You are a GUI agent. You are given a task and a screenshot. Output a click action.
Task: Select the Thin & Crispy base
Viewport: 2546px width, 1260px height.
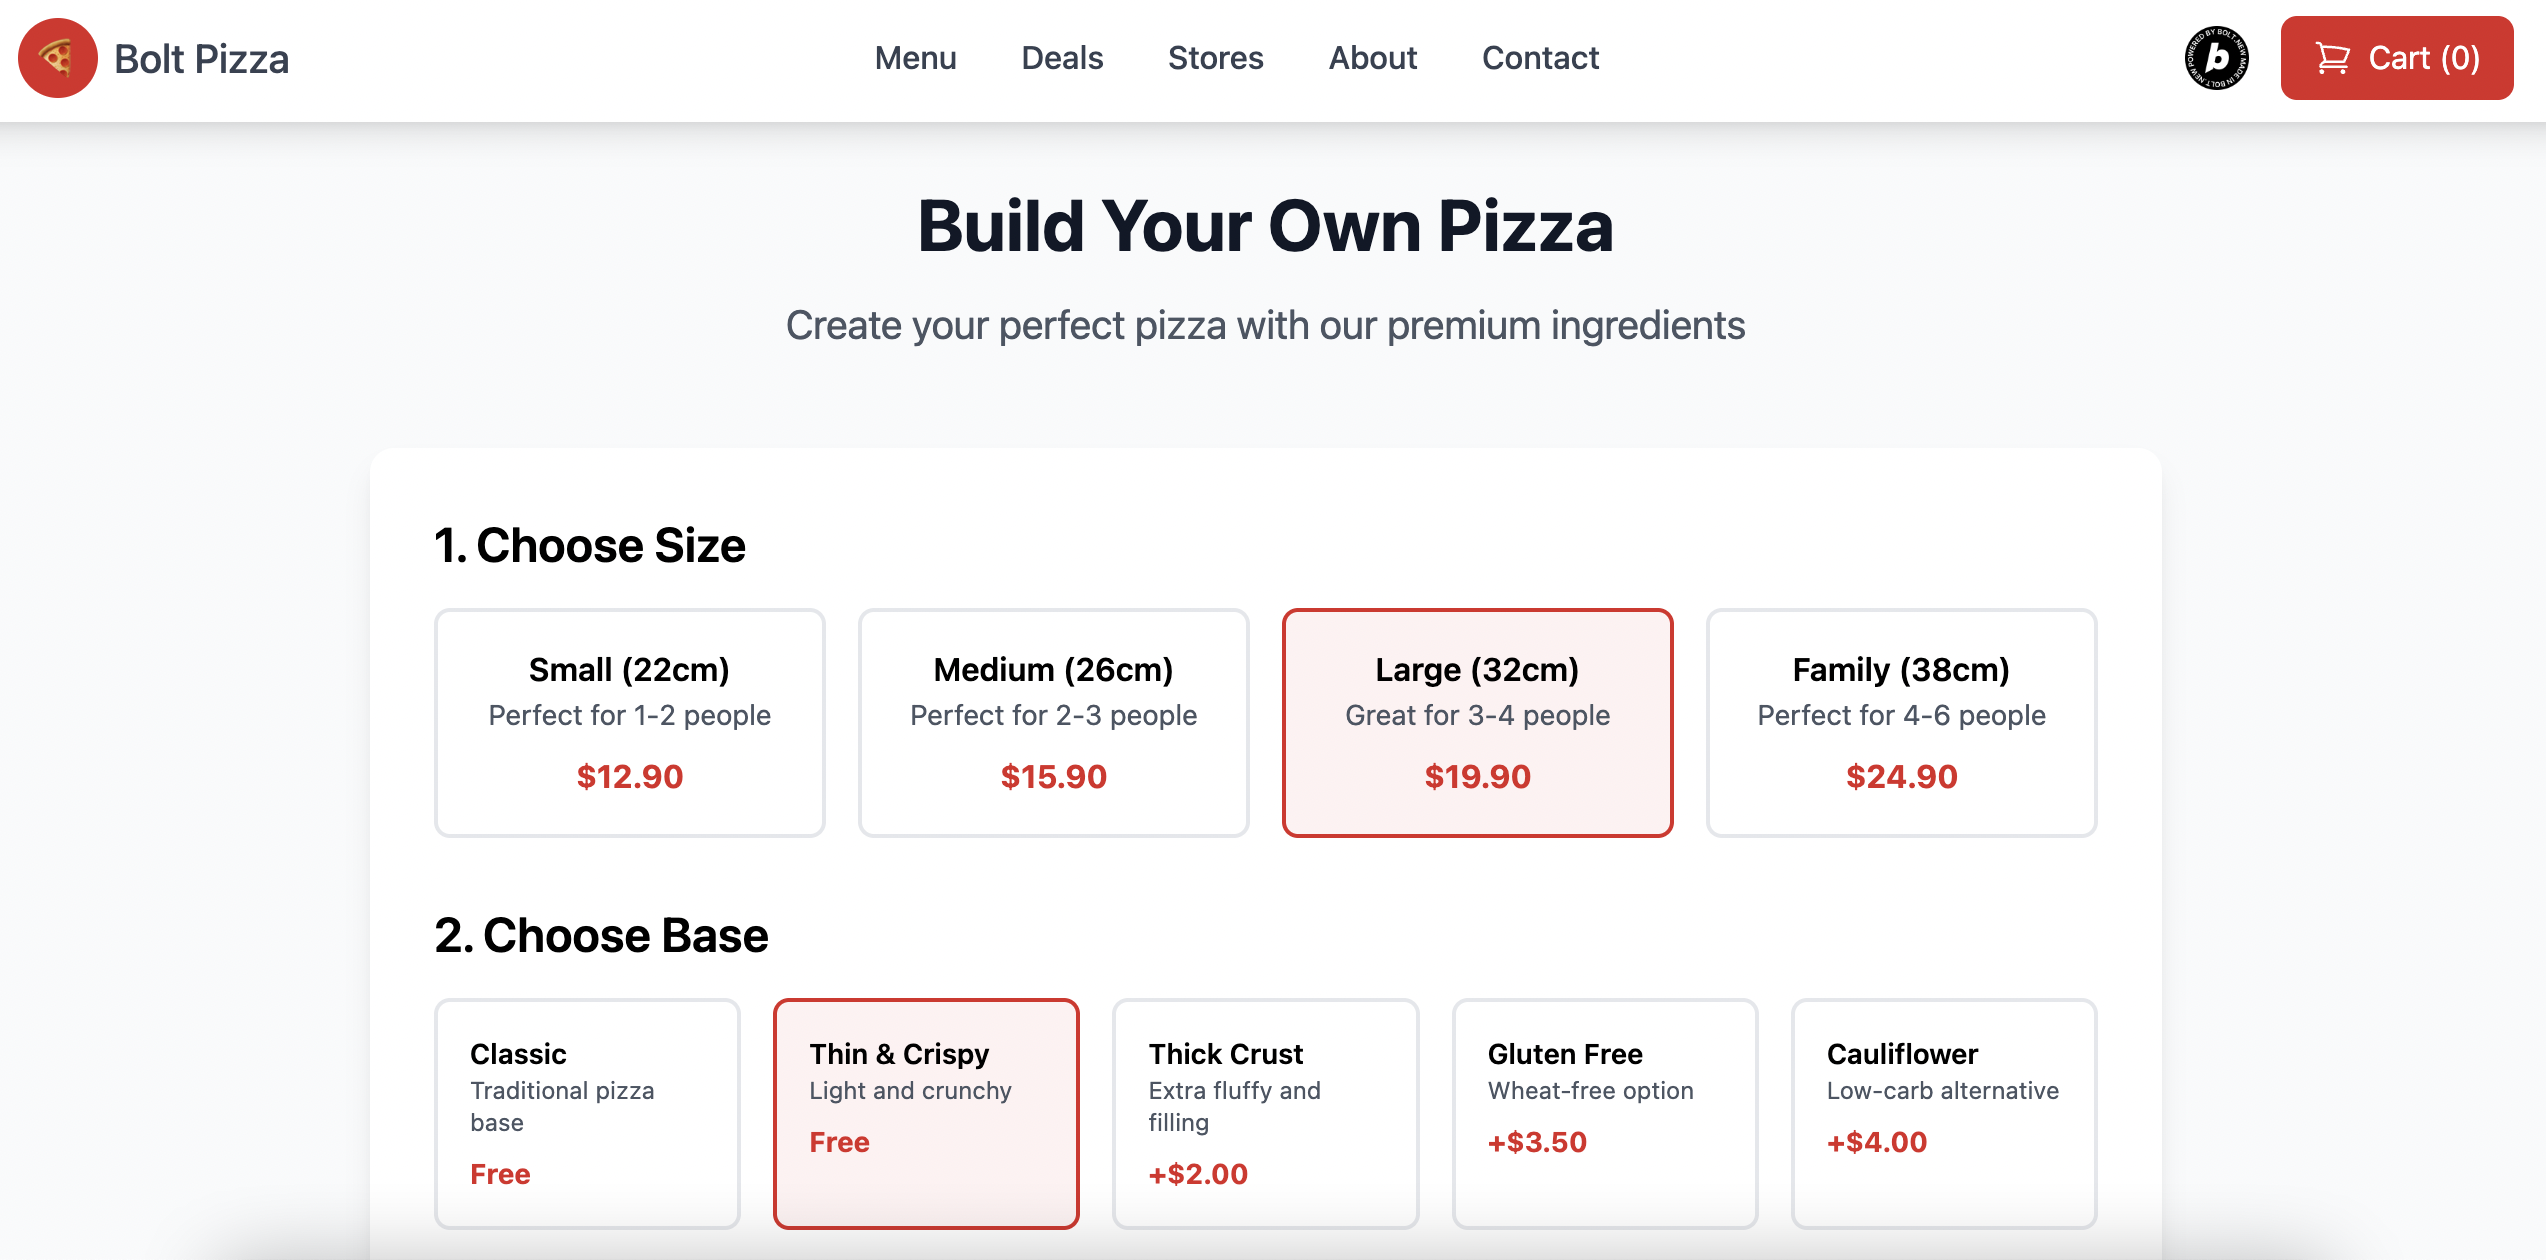[x=926, y=1112]
